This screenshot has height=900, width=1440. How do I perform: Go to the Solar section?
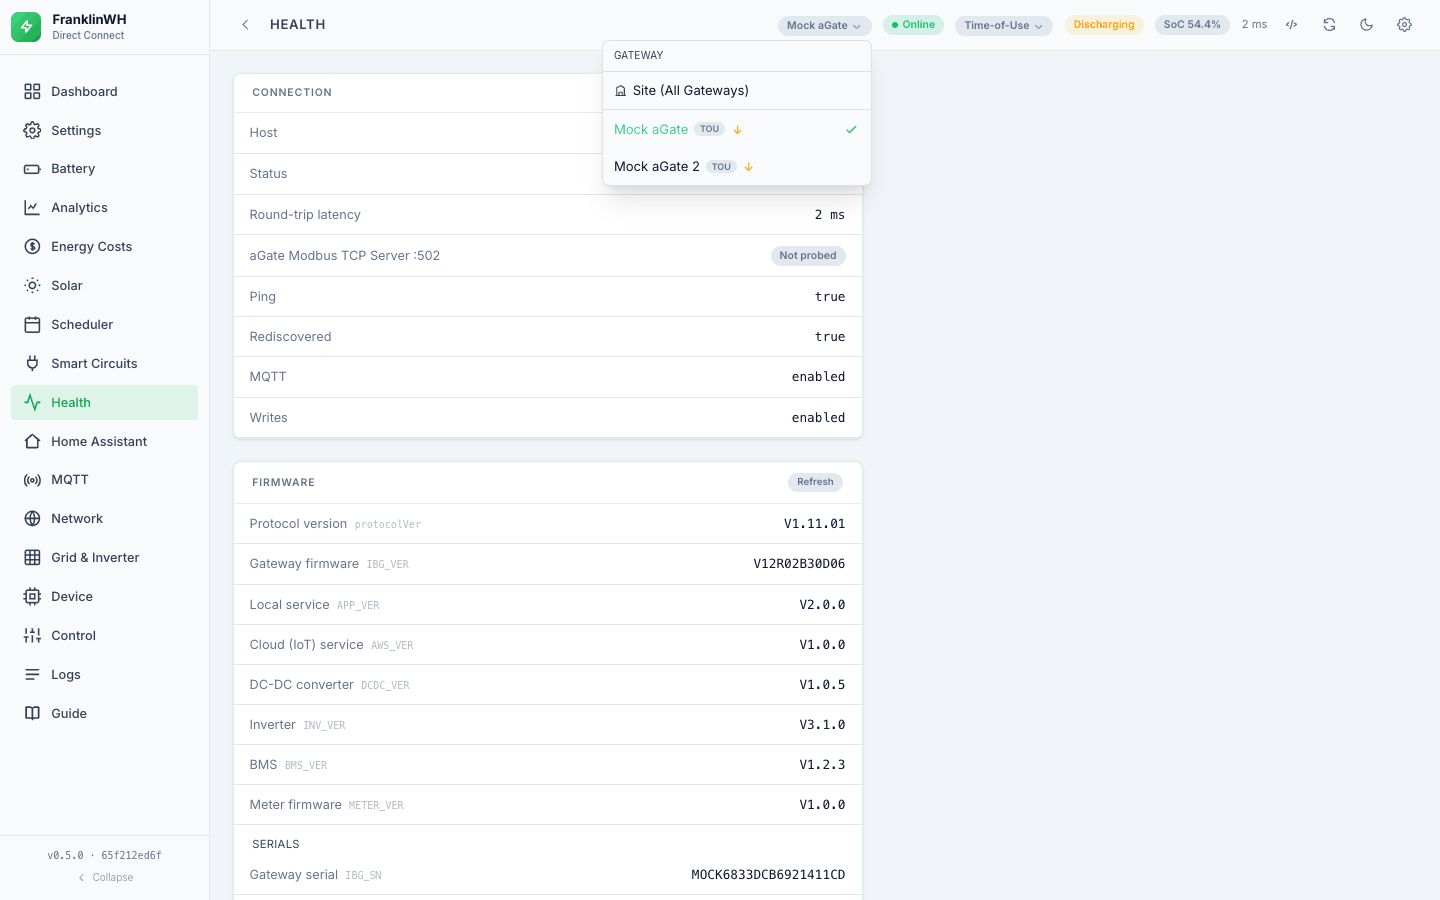[x=104, y=286]
